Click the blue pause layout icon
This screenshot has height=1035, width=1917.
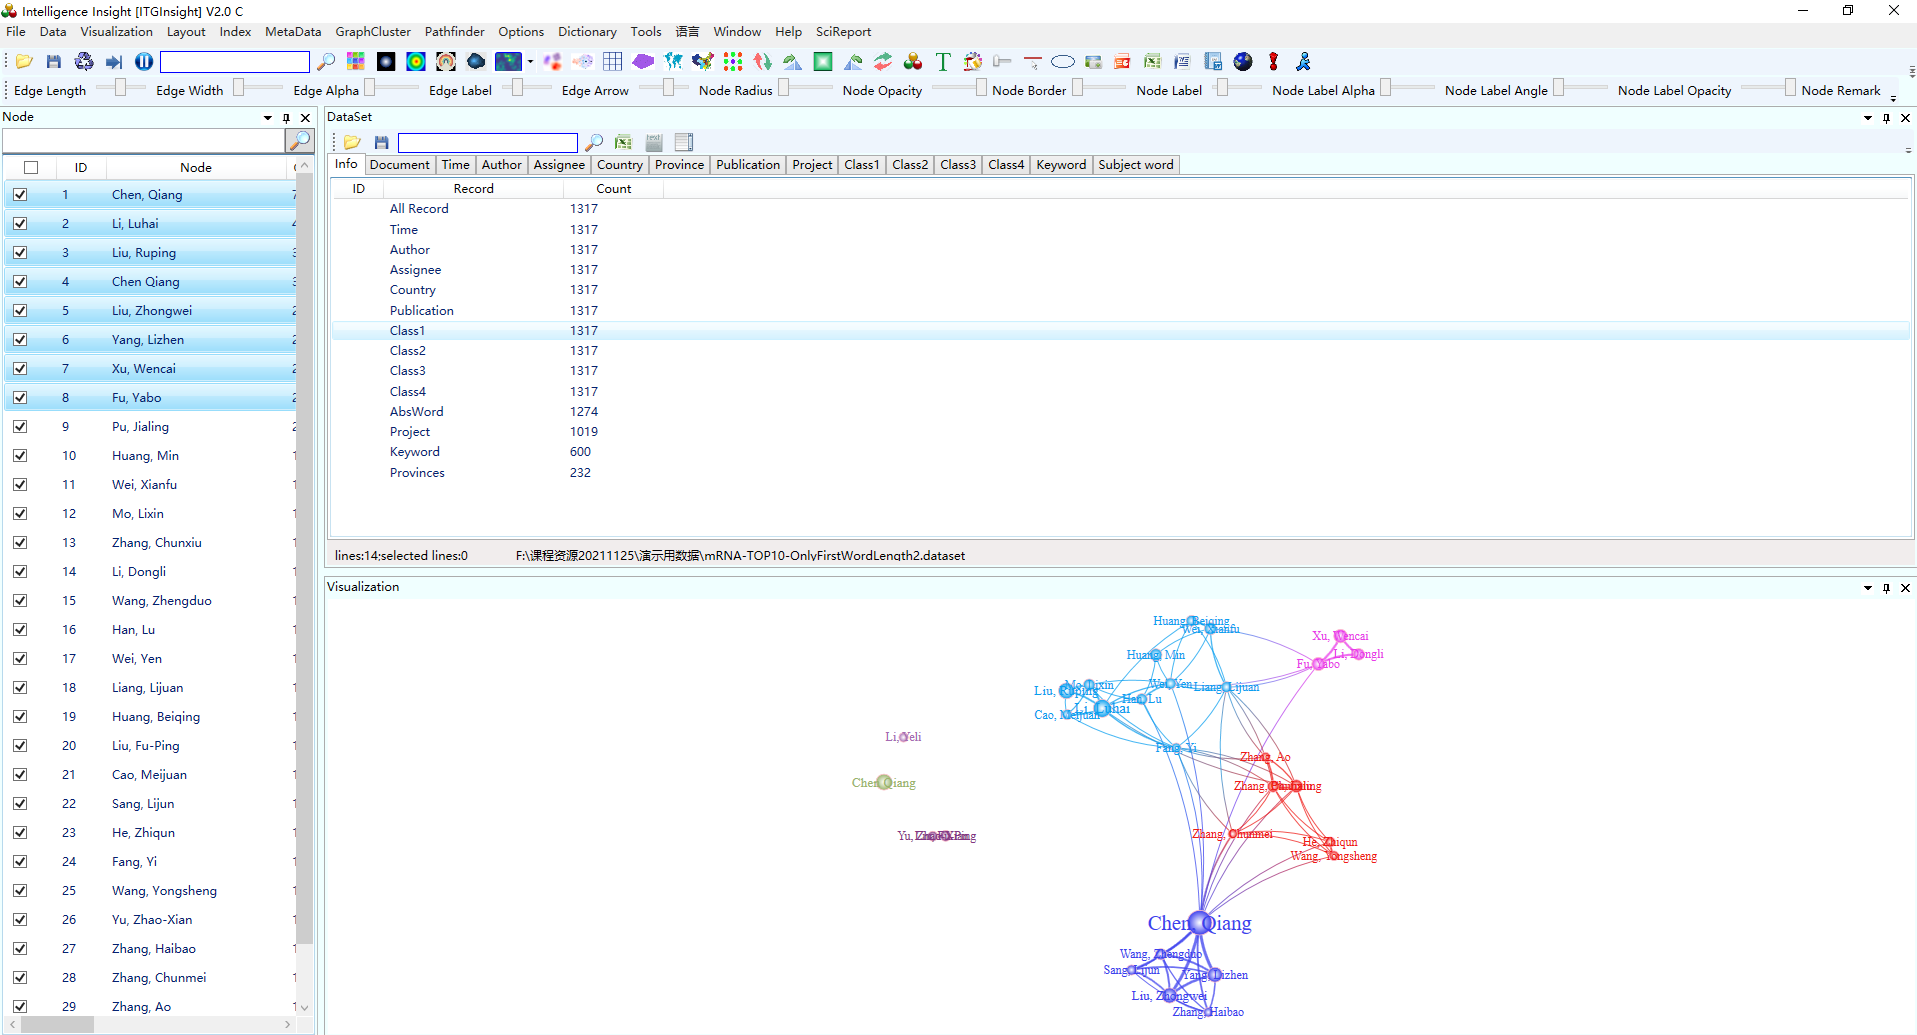[x=144, y=62]
